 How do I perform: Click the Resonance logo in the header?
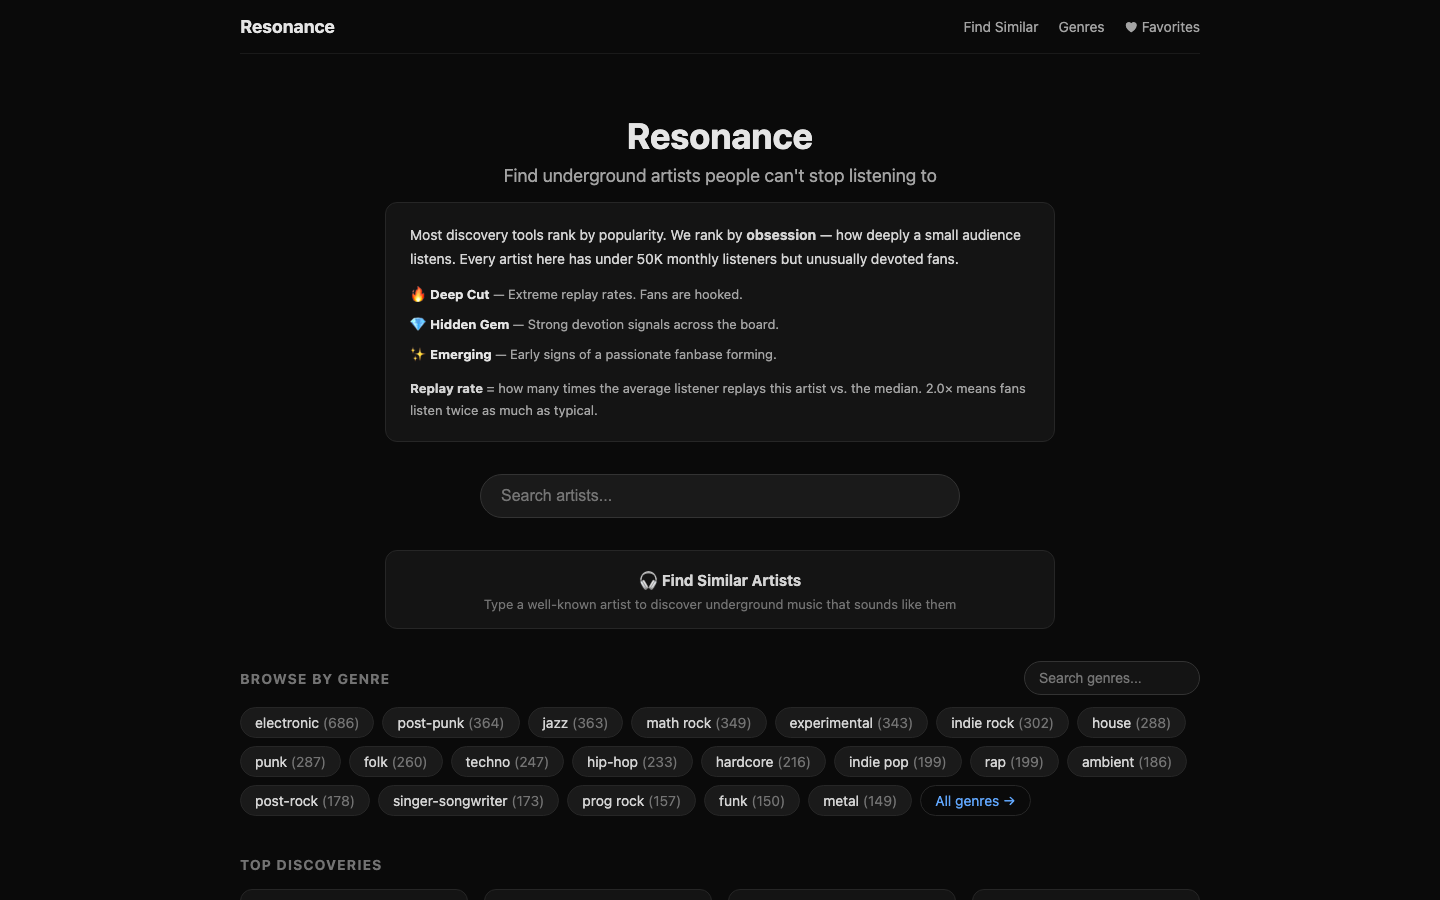(287, 27)
